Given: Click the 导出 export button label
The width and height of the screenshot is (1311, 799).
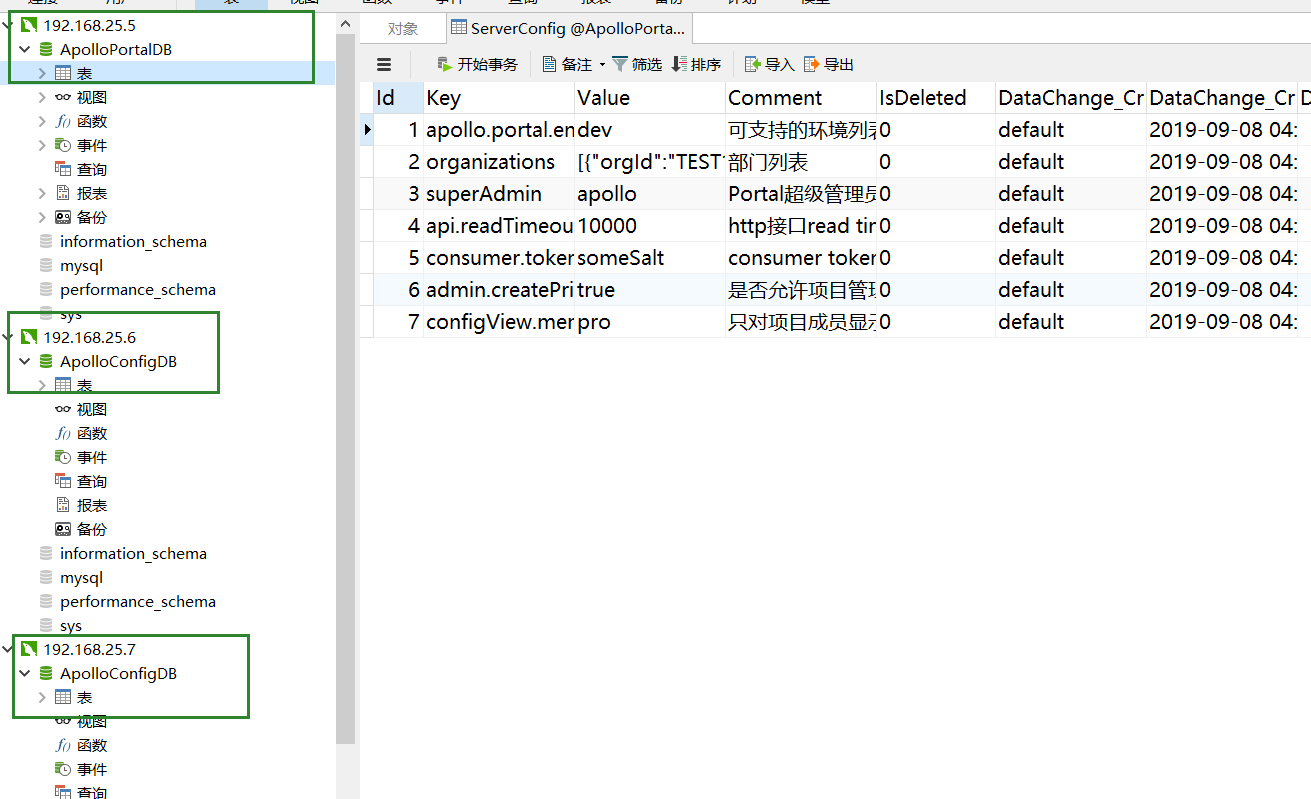Looking at the screenshot, I should click(839, 64).
